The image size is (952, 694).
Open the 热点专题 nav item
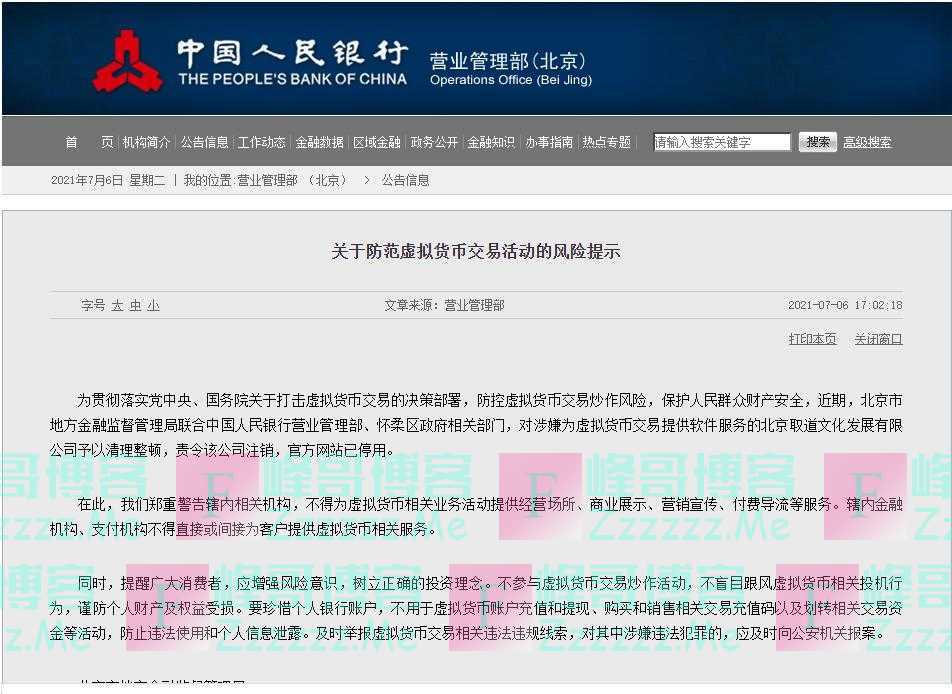(x=607, y=142)
